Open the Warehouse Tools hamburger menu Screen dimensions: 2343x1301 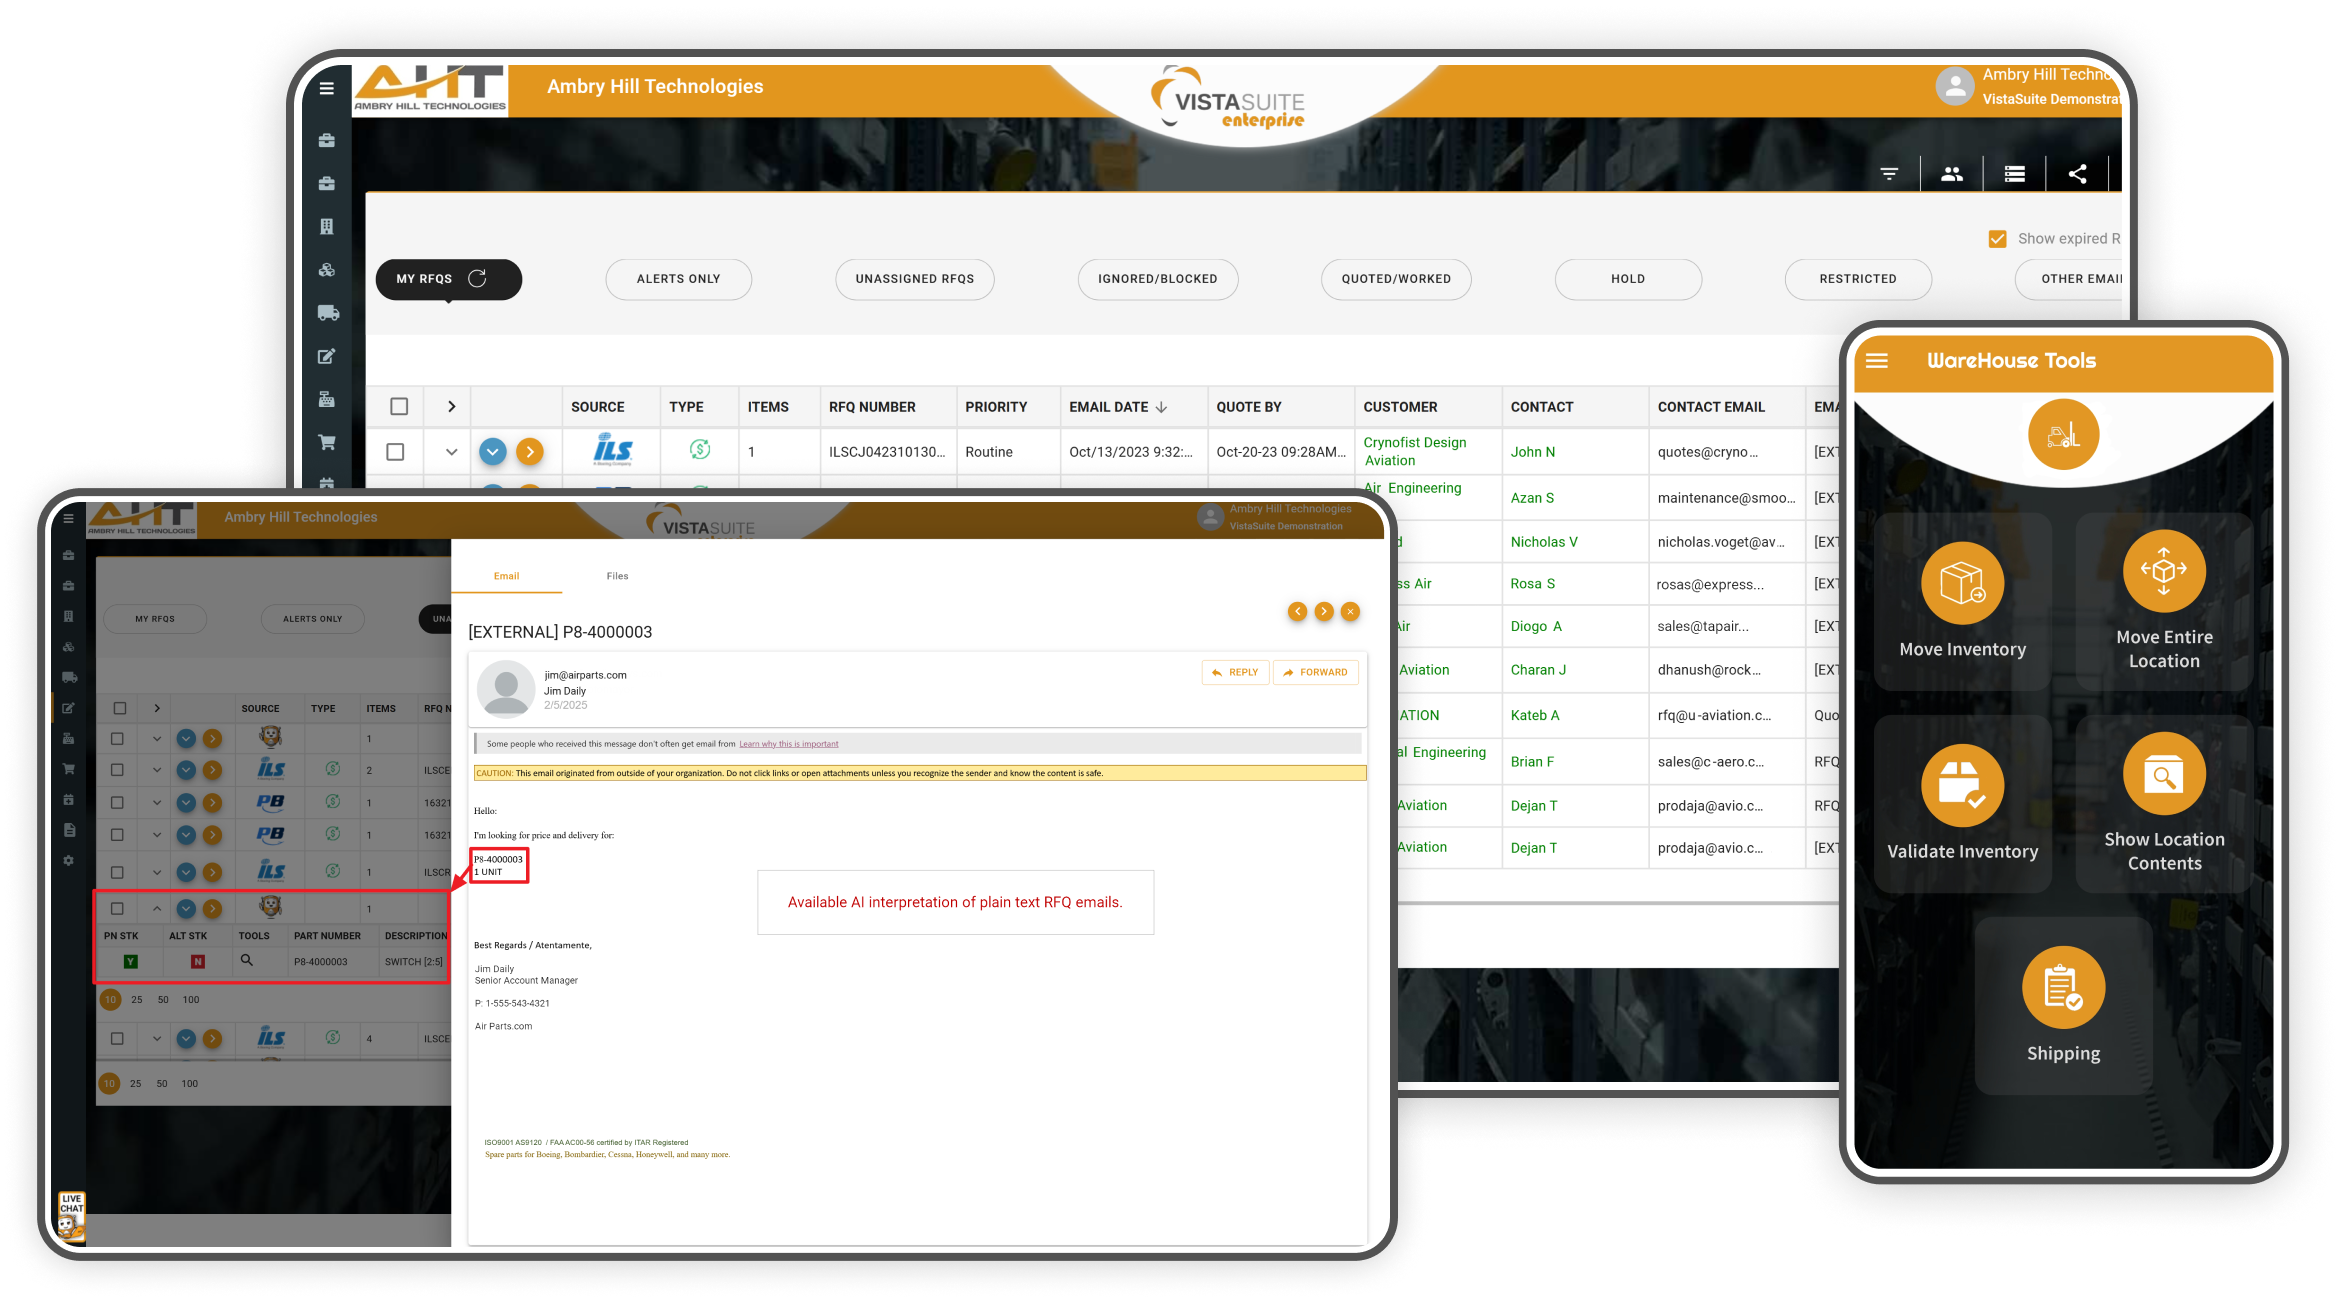click(x=1877, y=360)
